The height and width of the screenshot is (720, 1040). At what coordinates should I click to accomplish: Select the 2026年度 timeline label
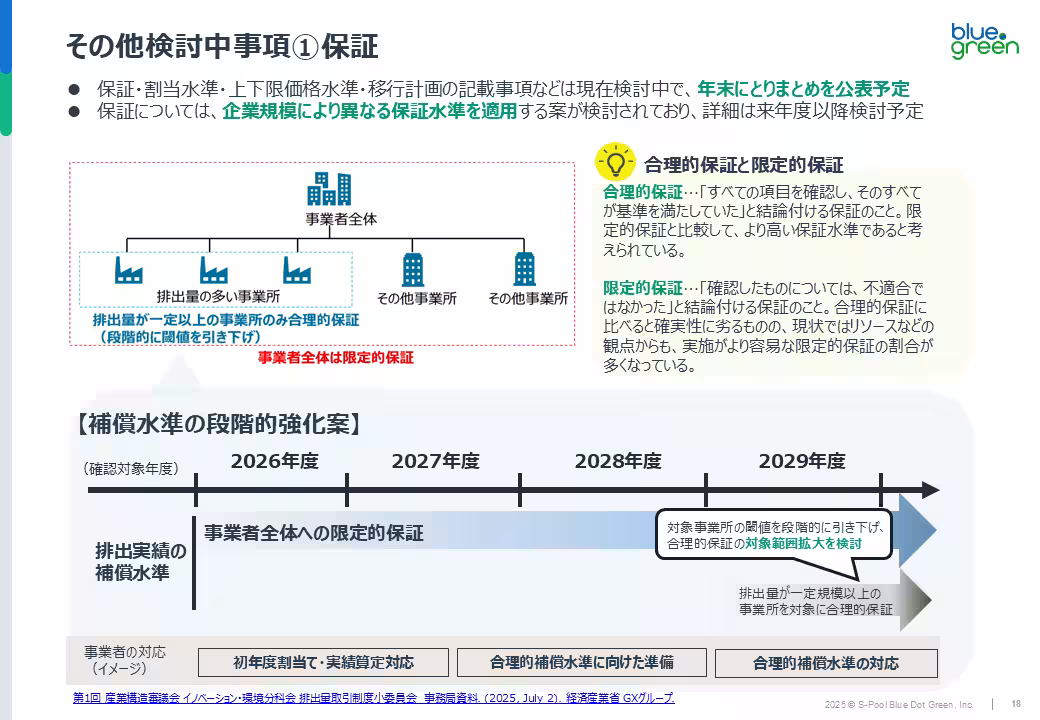[274, 461]
